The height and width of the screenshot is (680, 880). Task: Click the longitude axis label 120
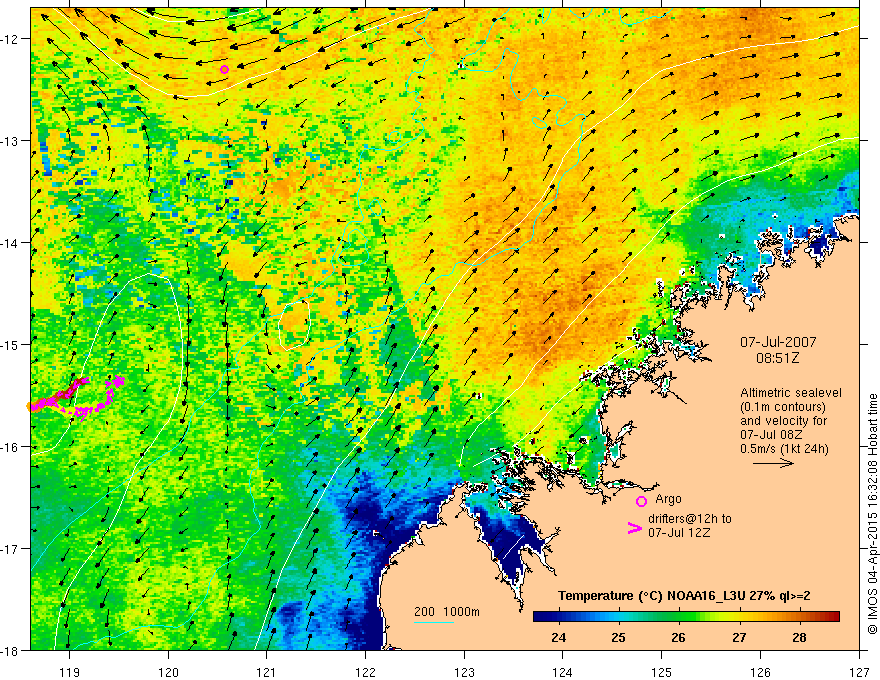168,672
